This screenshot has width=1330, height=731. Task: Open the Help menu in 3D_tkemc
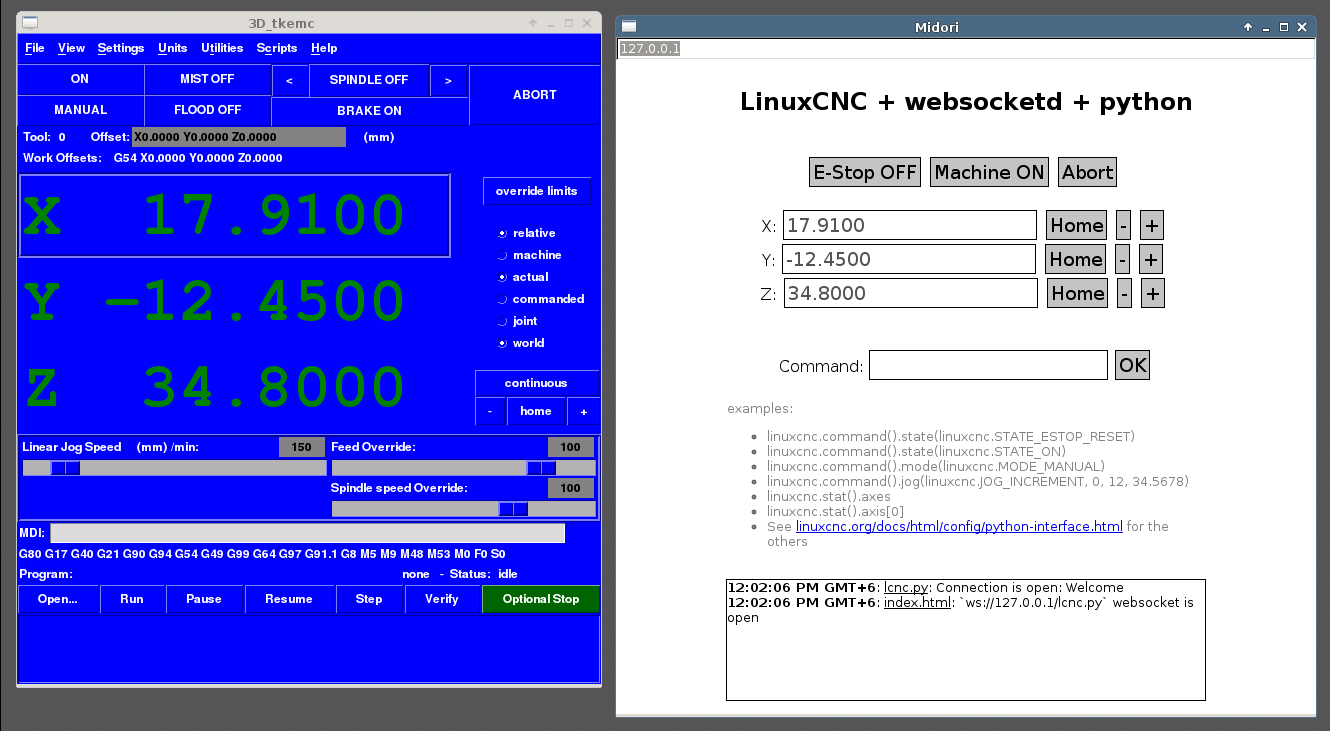(x=324, y=48)
